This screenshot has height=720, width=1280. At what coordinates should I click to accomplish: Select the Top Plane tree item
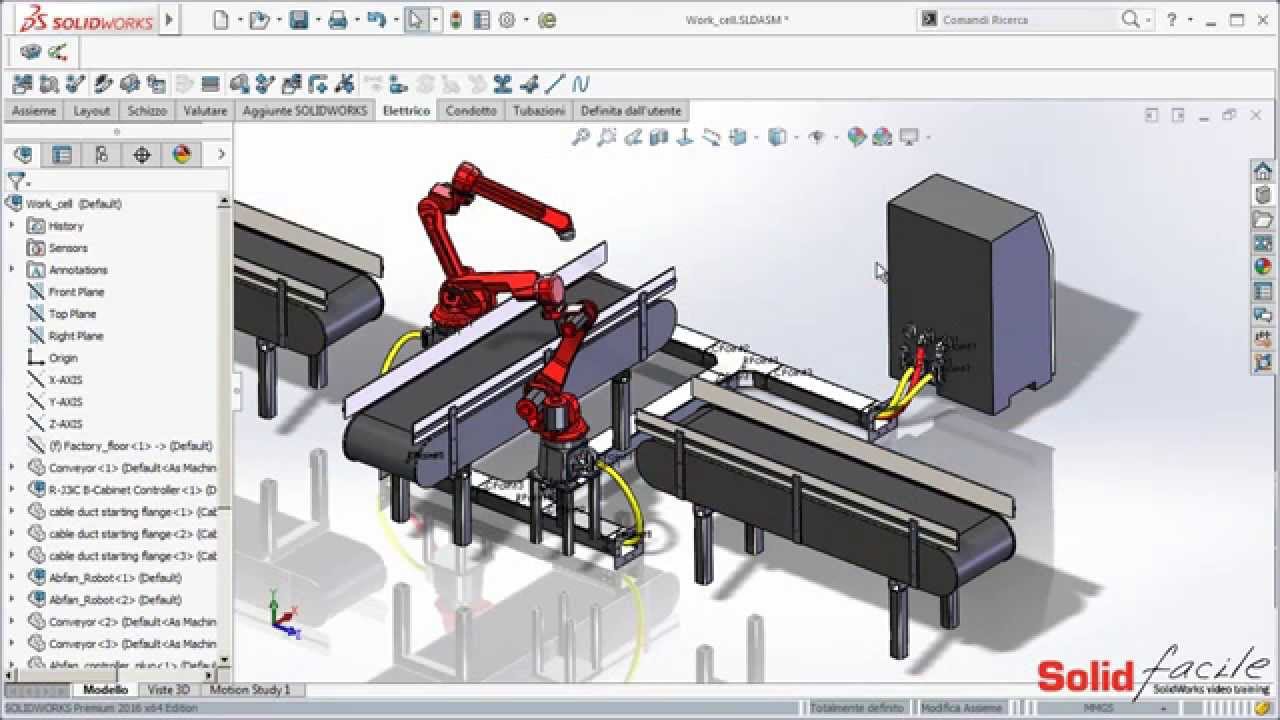(72, 314)
